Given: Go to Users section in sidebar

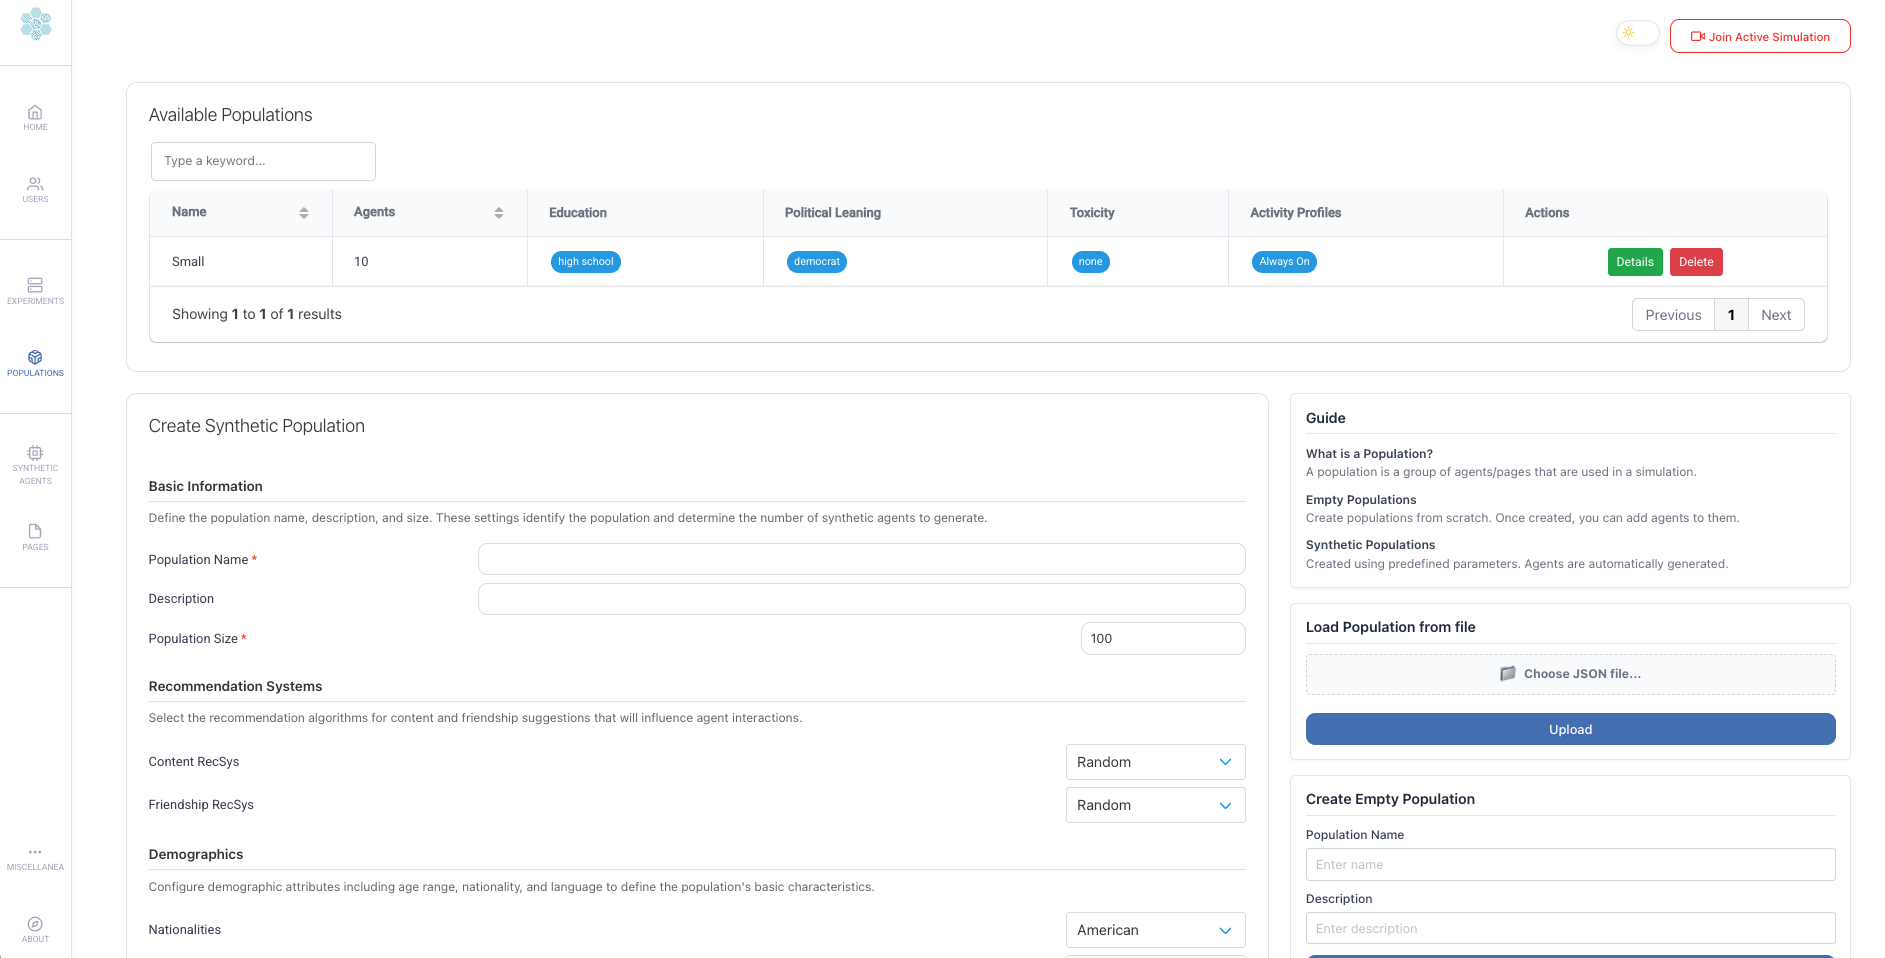Looking at the screenshot, I should pyautogui.click(x=35, y=189).
